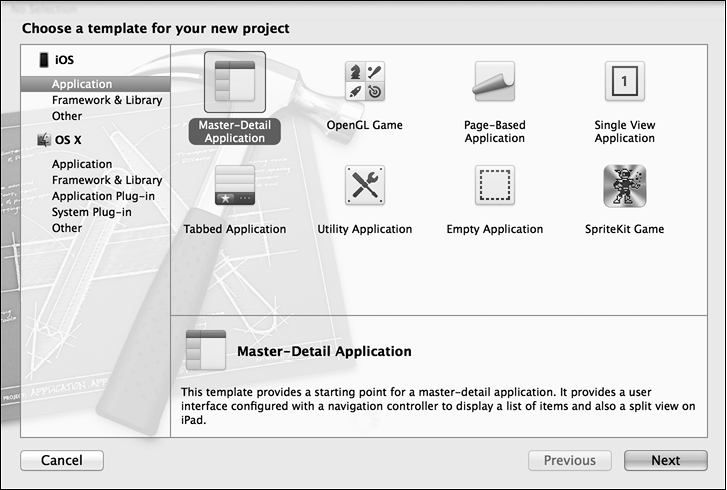The height and width of the screenshot is (490, 727).
Task: Proceed with the Next button
Action: tap(665, 461)
